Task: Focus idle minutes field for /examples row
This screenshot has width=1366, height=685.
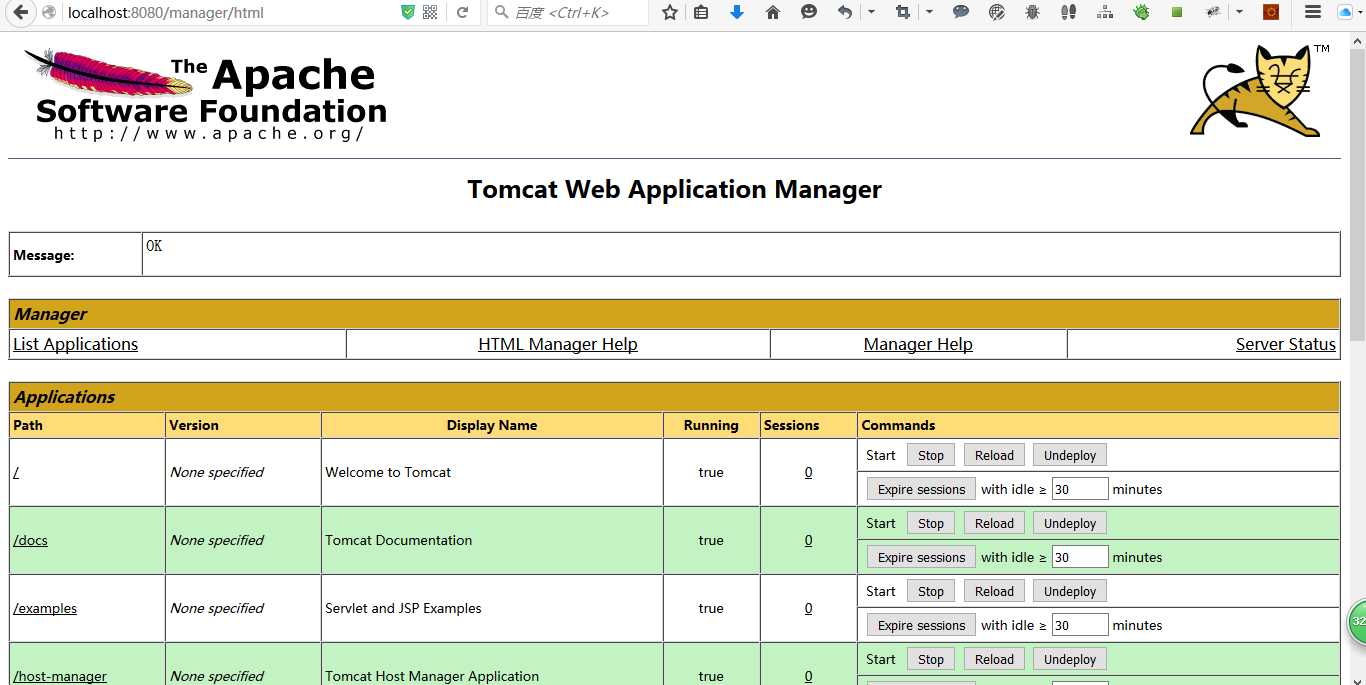Action: pos(1080,625)
